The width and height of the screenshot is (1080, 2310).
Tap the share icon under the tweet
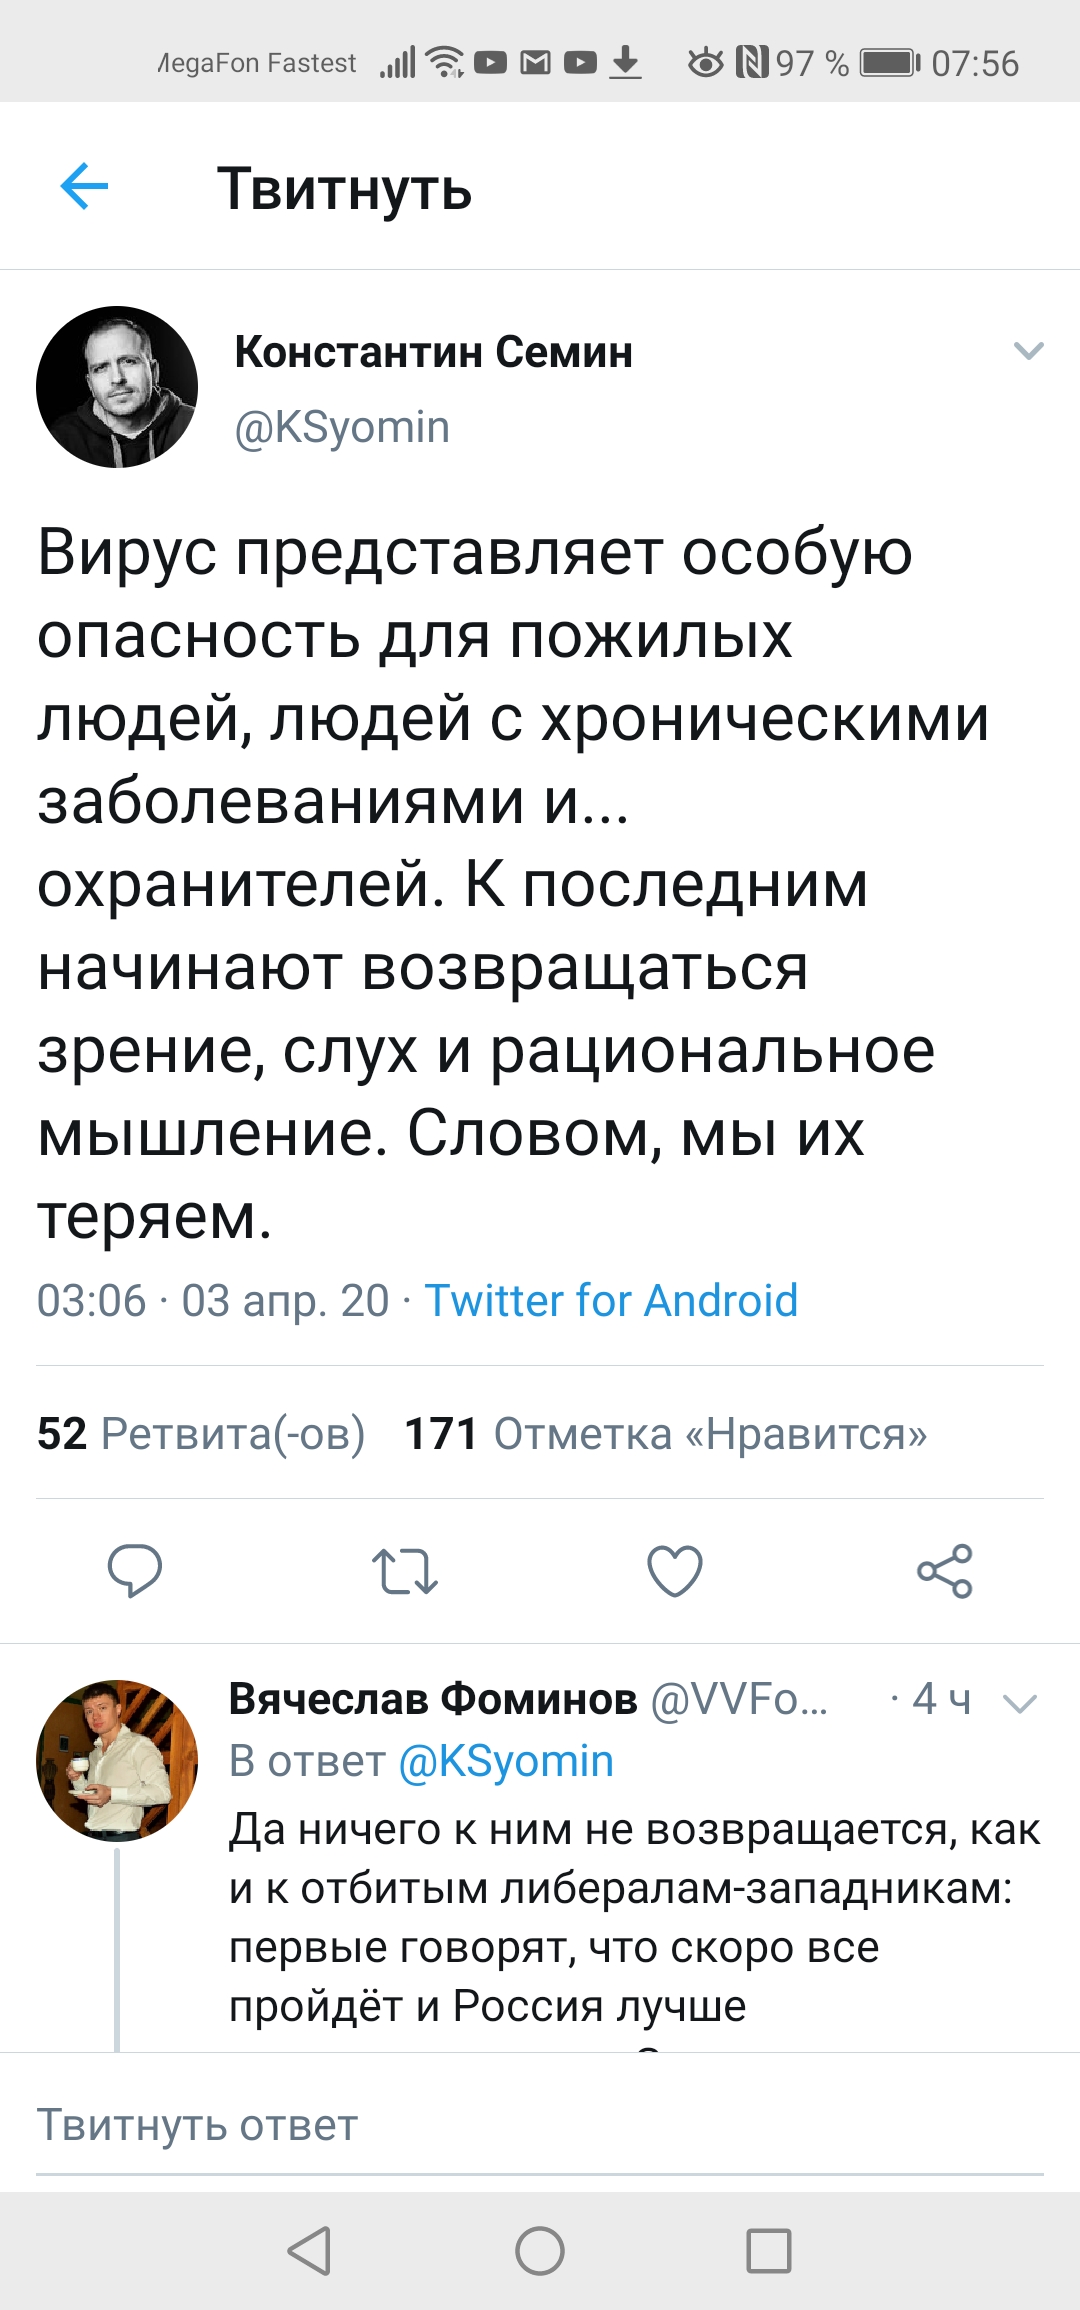[x=945, y=1570]
